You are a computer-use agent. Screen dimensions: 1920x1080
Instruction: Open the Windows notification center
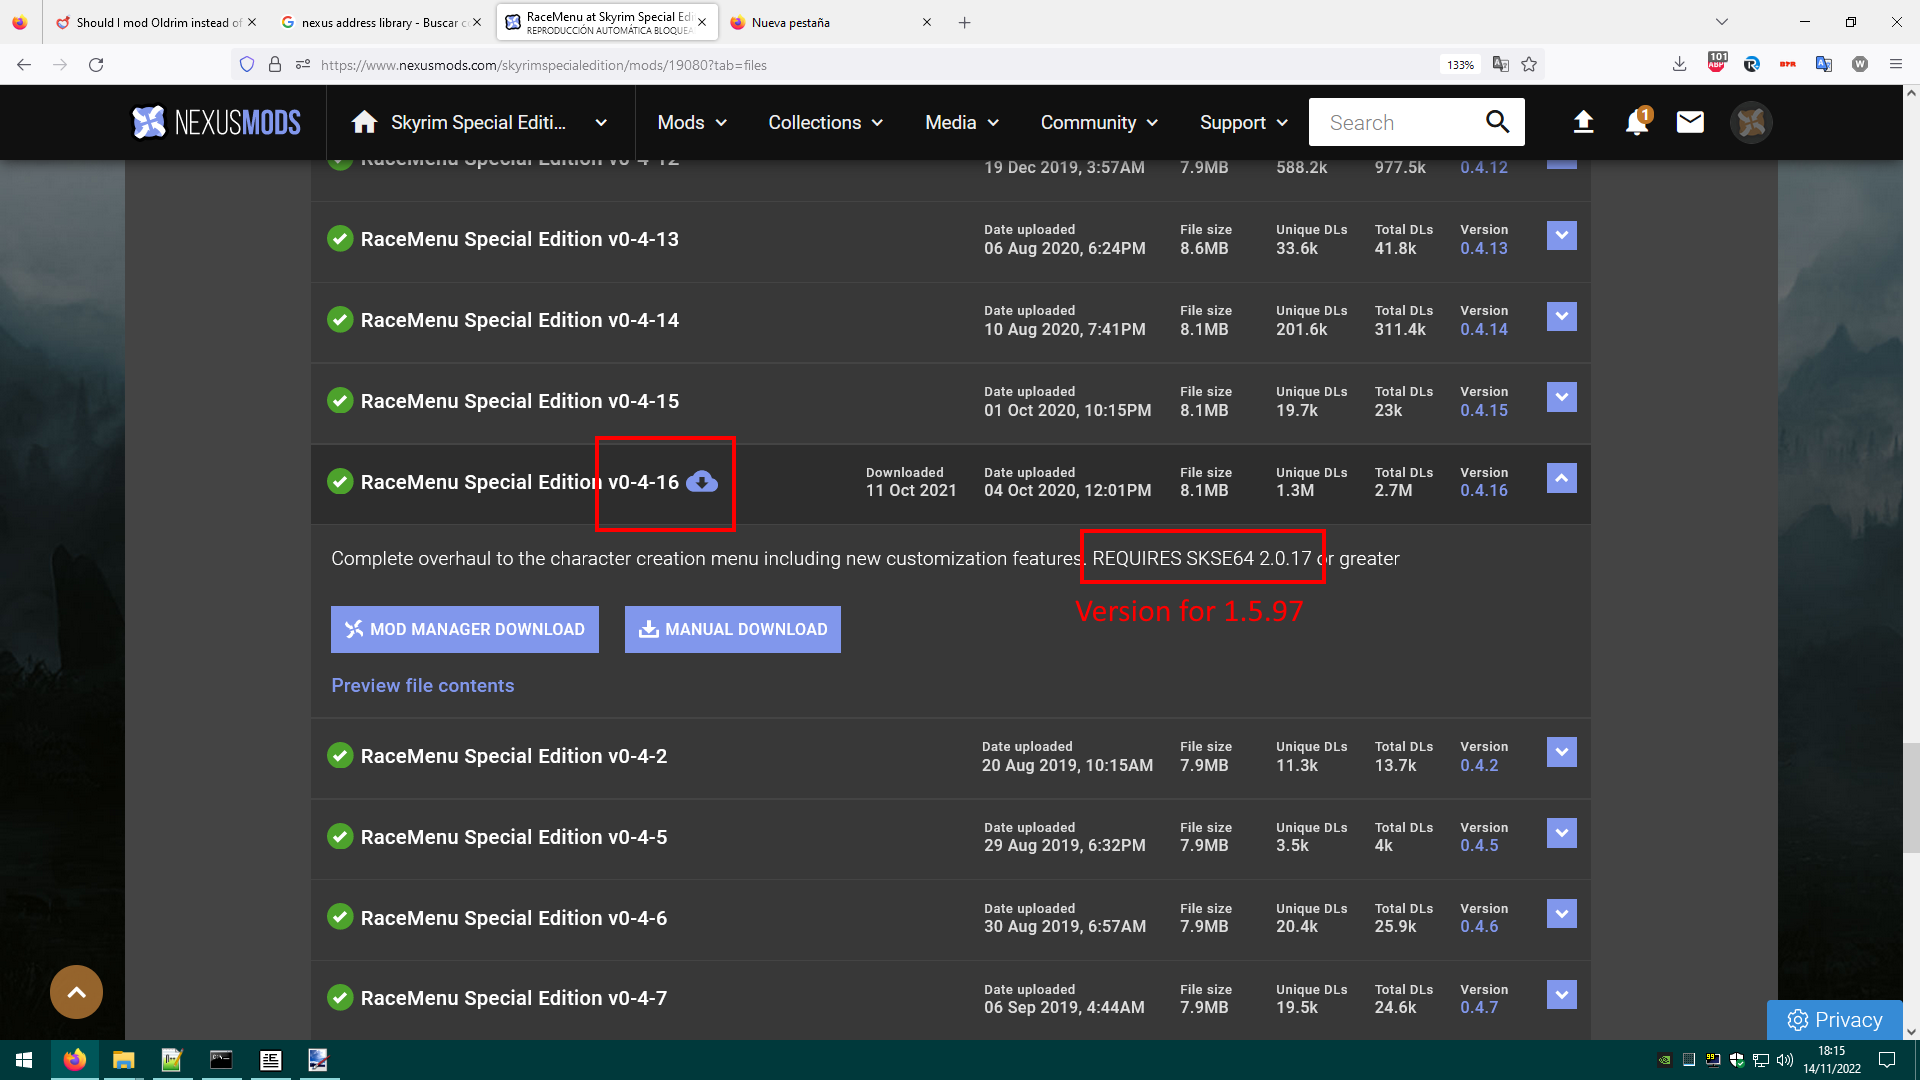[1887, 1060]
